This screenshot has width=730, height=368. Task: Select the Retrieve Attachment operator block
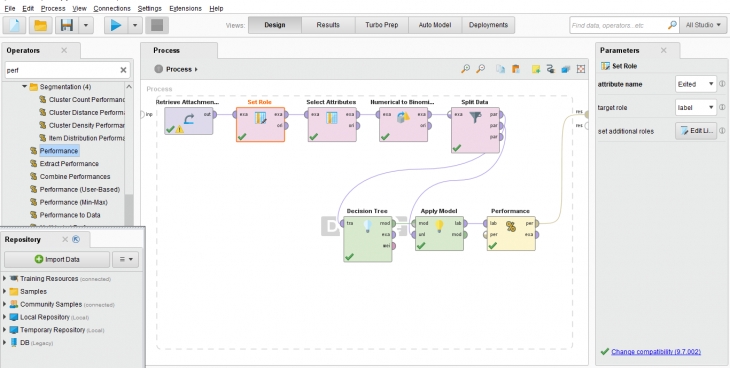point(189,121)
